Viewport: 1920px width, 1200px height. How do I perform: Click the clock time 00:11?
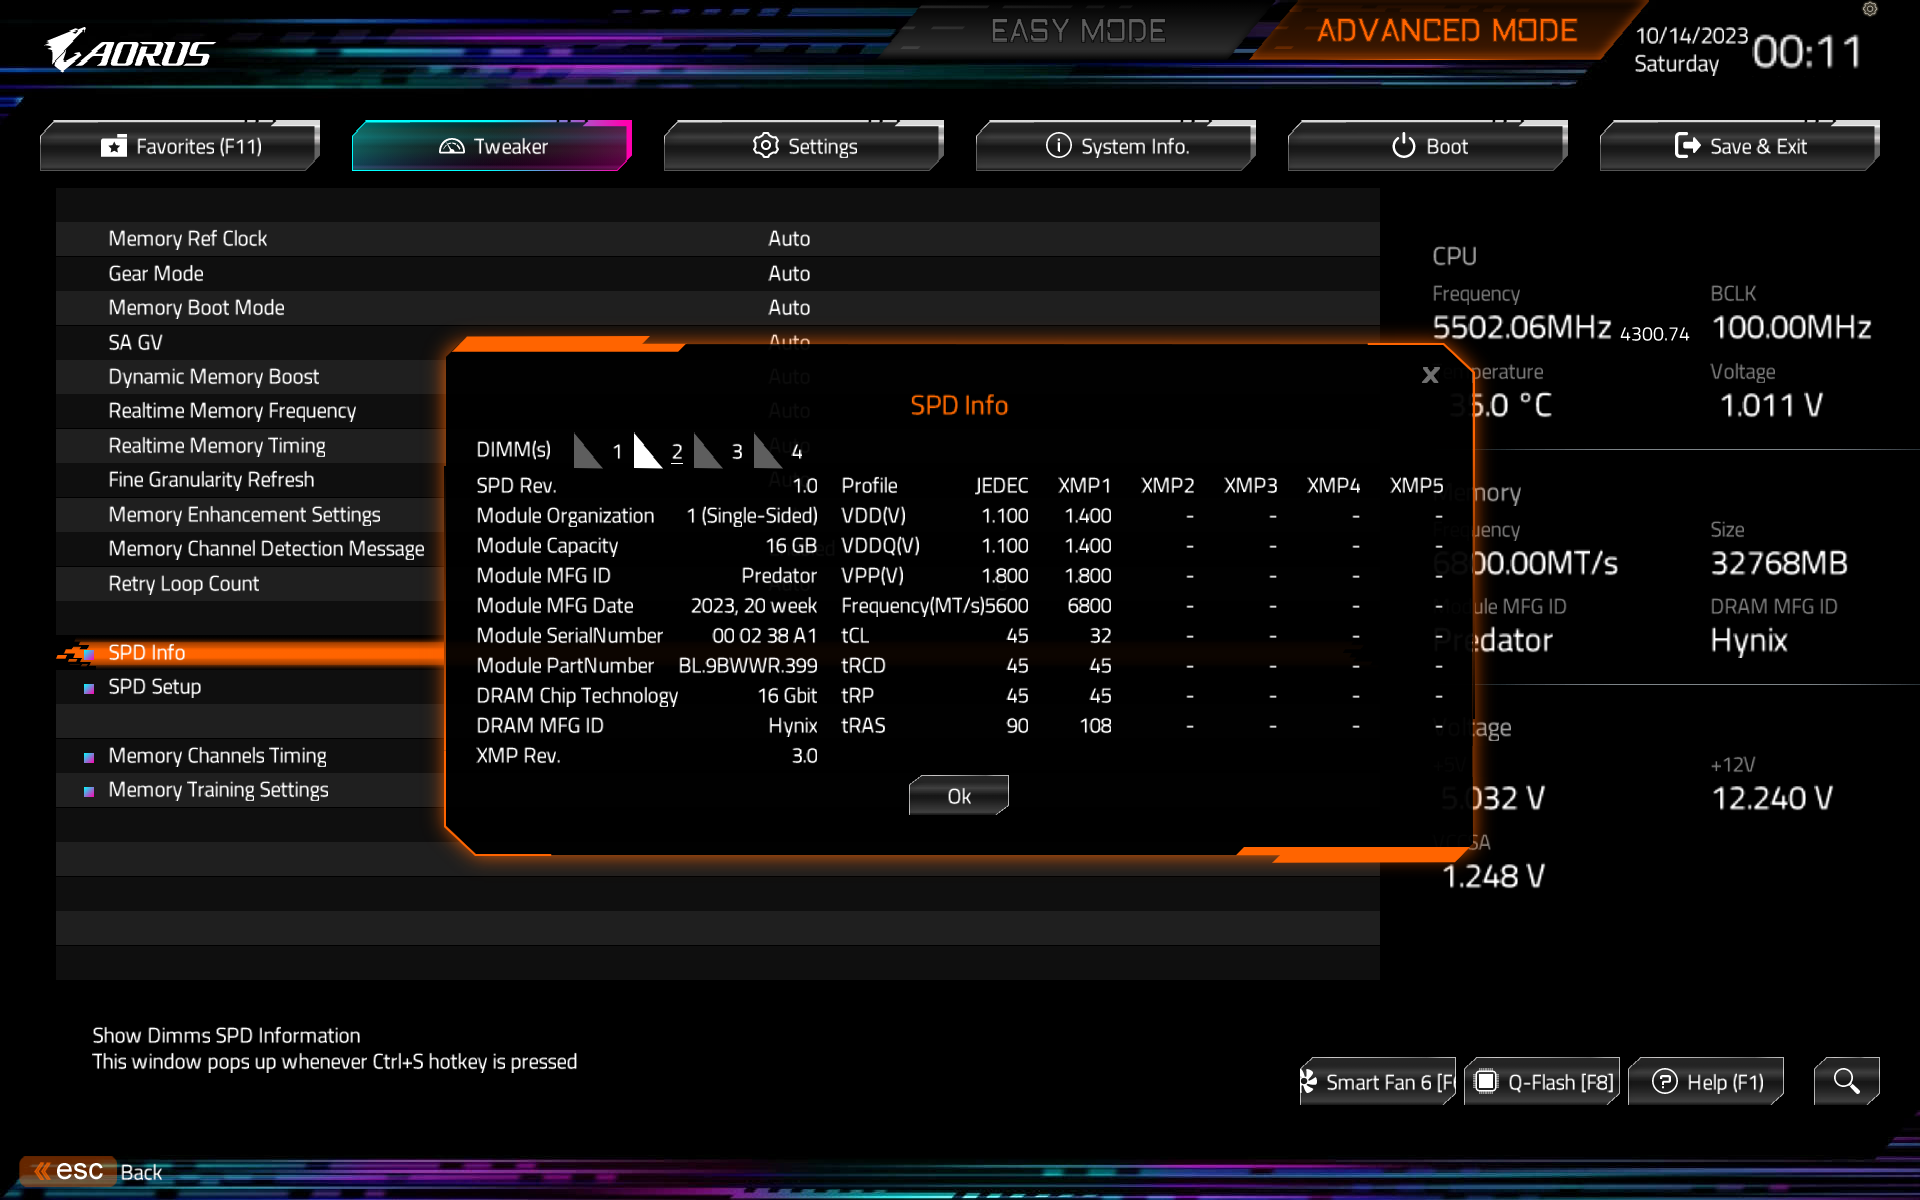(x=1807, y=51)
